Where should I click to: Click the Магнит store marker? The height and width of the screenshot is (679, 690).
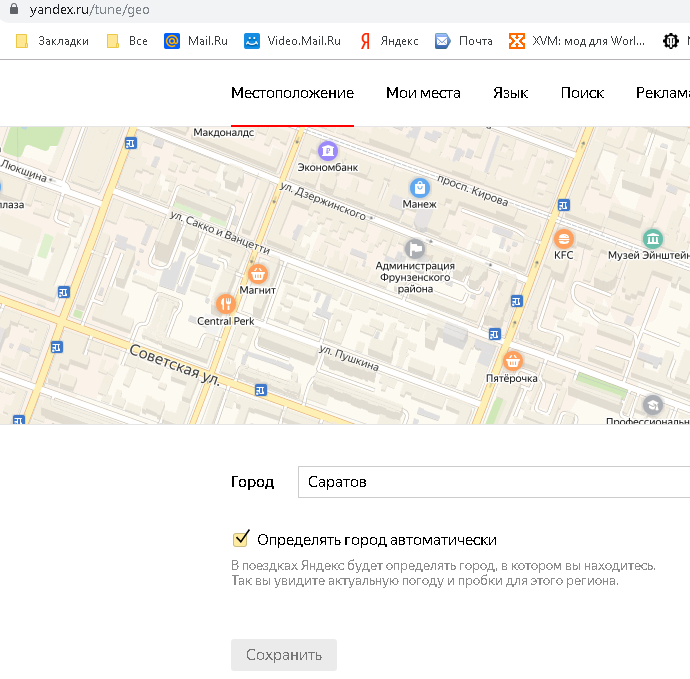pos(258,274)
